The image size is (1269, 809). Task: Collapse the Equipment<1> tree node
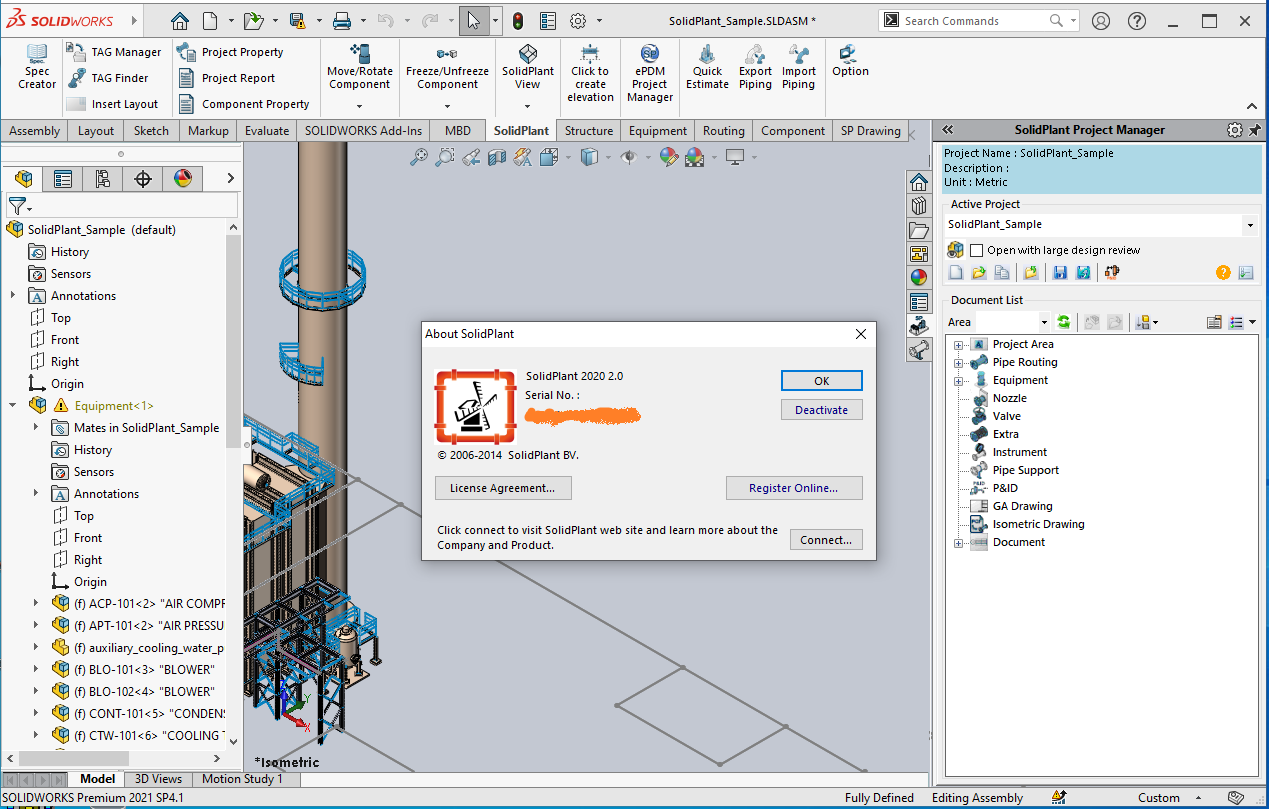13,405
